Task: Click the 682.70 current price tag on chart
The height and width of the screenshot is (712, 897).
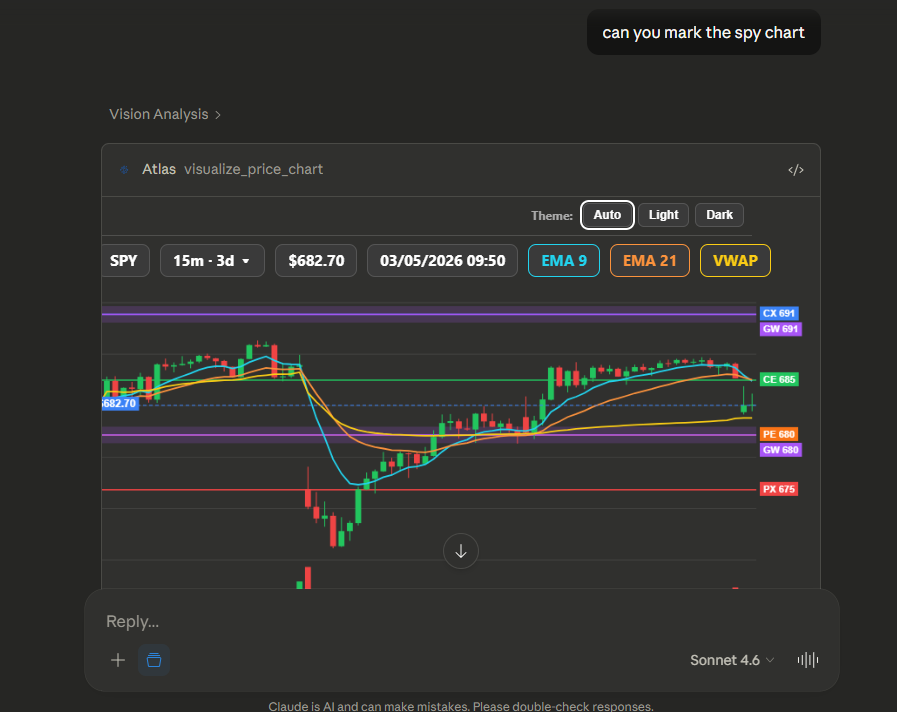Action: coord(120,403)
